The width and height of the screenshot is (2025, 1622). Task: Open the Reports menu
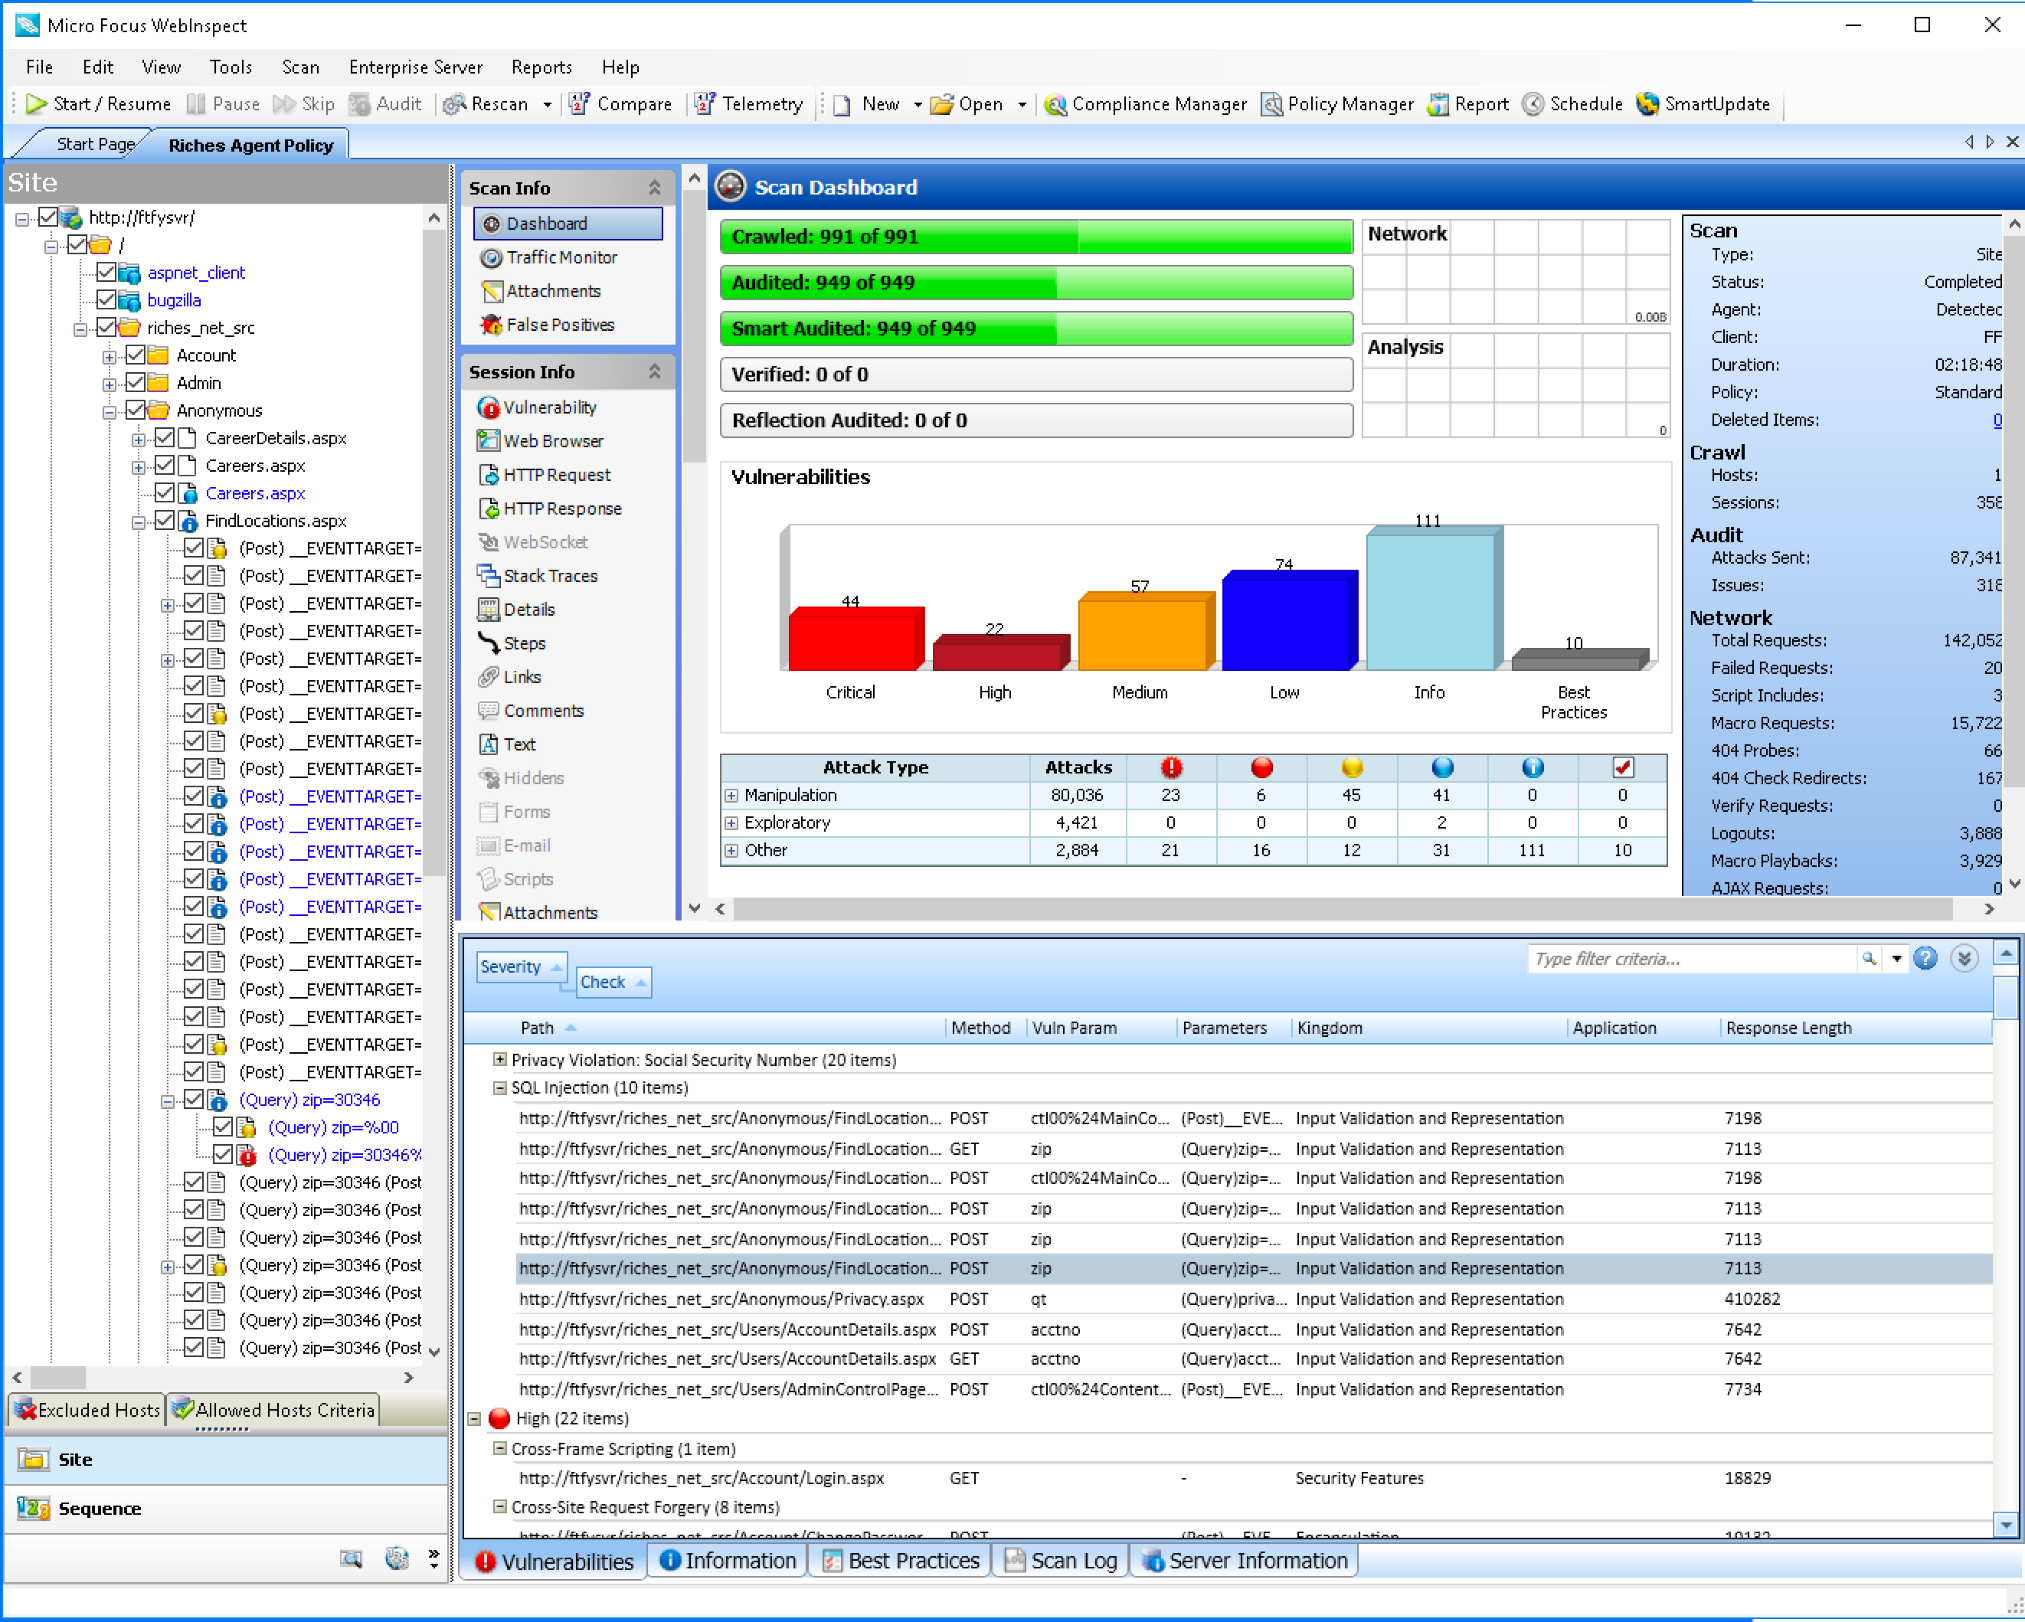(541, 67)
